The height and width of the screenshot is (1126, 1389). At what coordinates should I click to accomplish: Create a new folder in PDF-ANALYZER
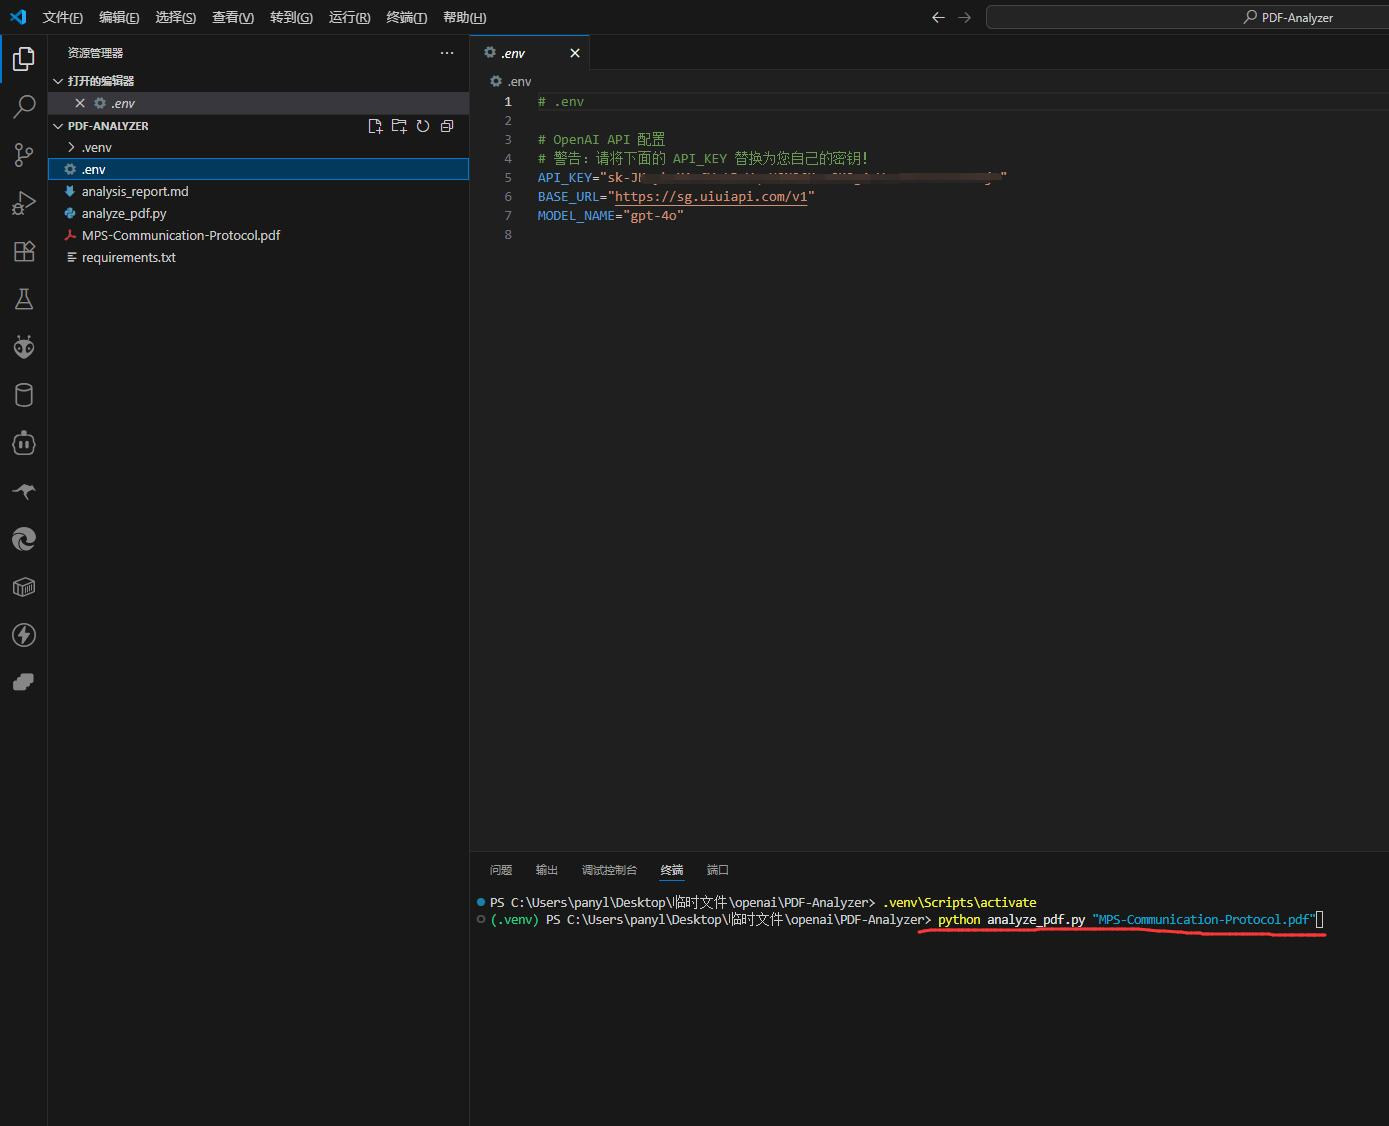pyautogui.click(x=399, y=126)
